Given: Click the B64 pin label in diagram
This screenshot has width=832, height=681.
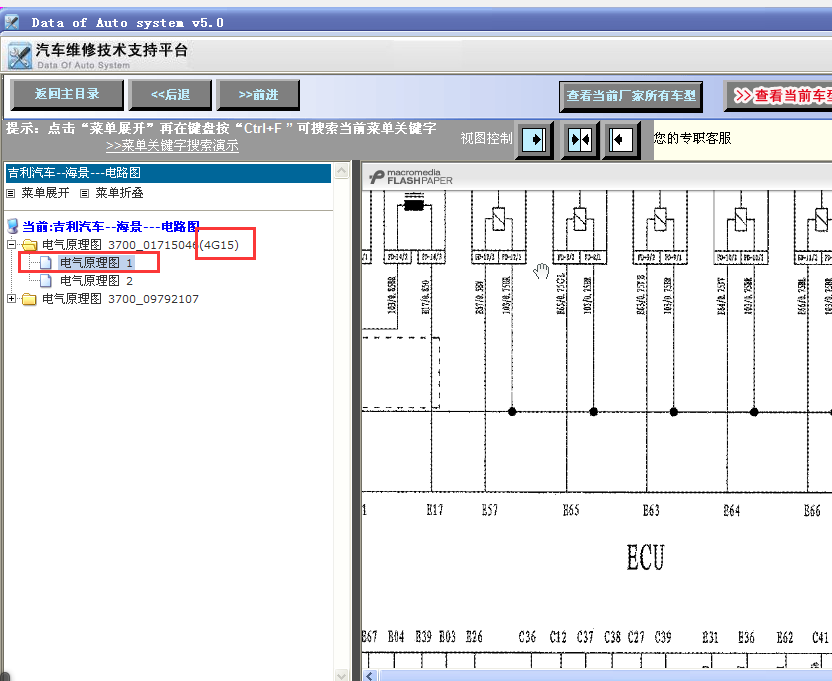Looking at the screenshot, I should click(732, 510).
